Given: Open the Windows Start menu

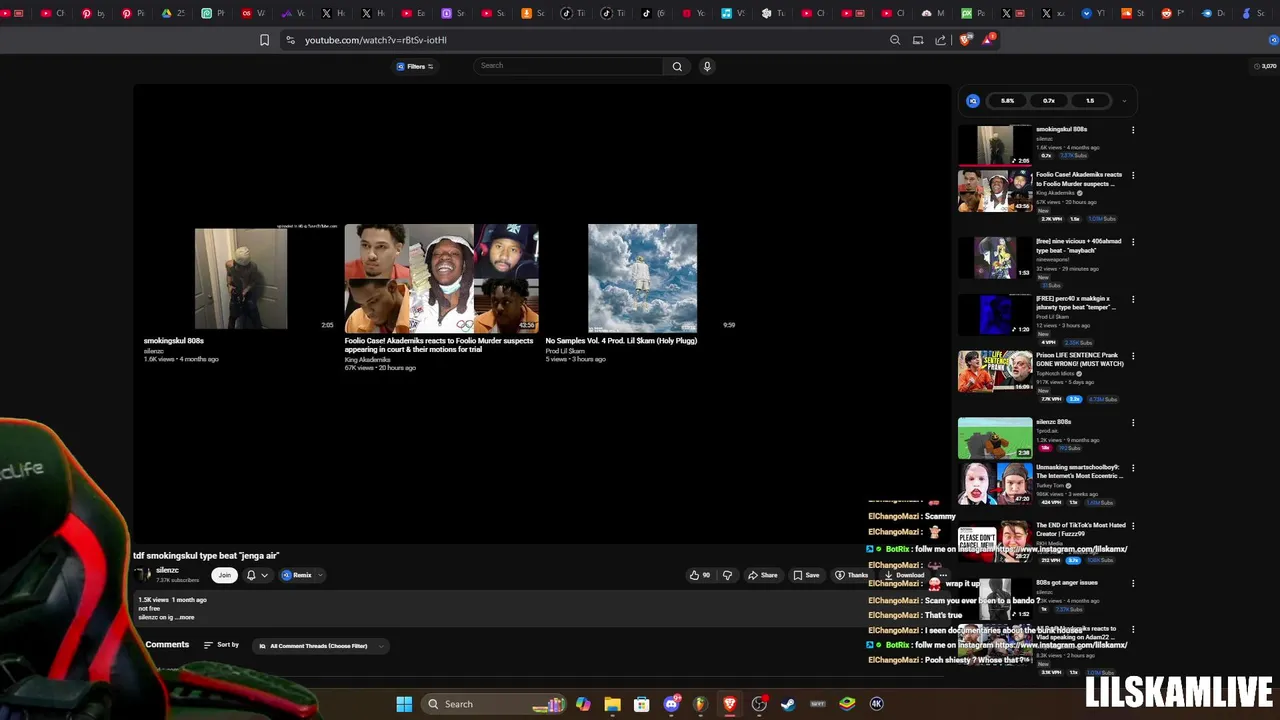Looking at the screenshot, I should pos(404,704).
